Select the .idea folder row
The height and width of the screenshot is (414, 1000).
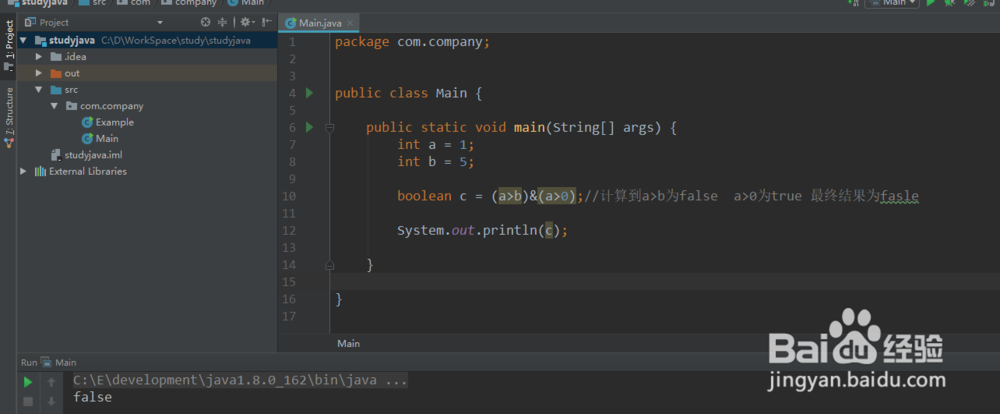click(147, 57)
